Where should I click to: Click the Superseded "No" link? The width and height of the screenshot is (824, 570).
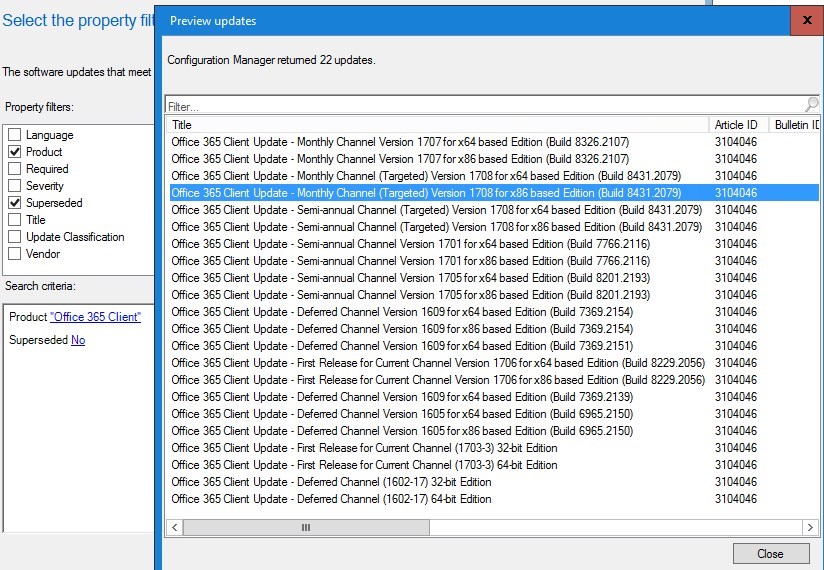pyautogui.click(x=78, y=340)
